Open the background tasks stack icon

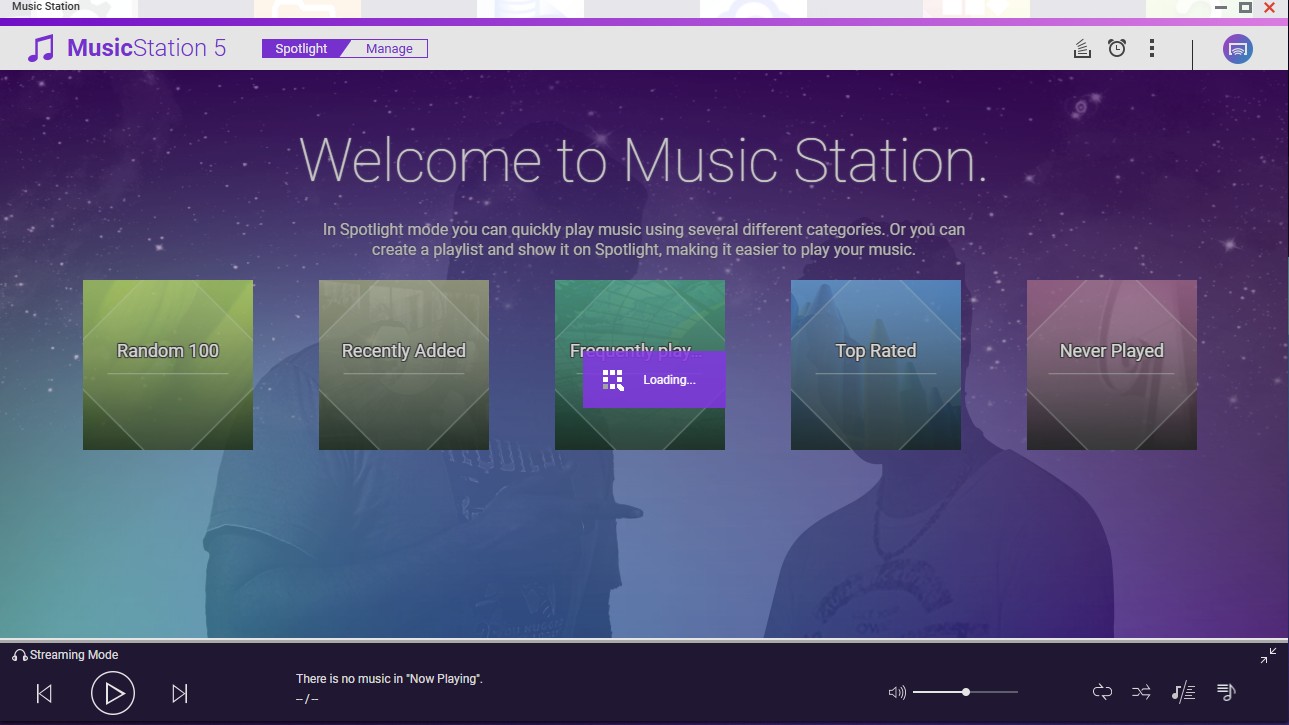(1082, 48)
